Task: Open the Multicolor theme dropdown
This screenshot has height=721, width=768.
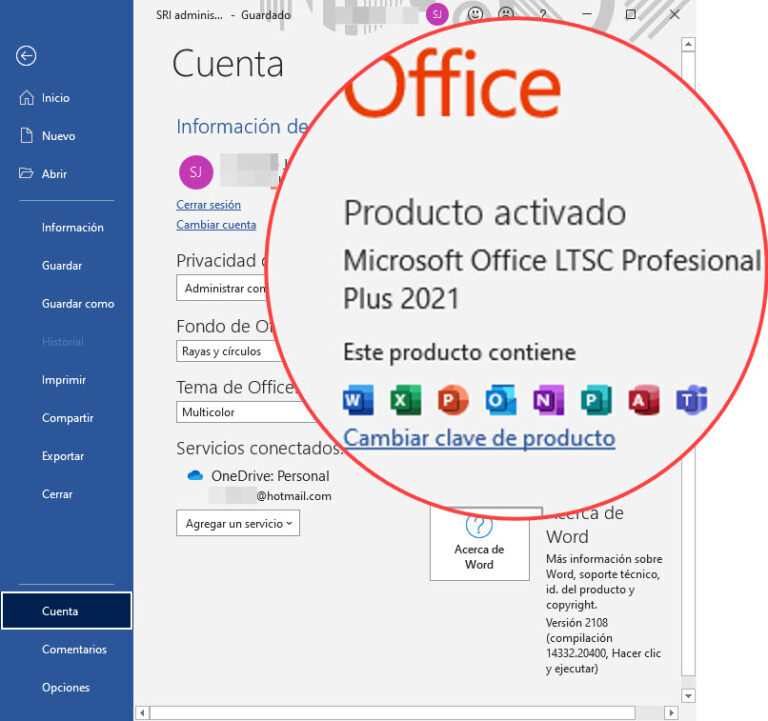Action: pos(247,412)
